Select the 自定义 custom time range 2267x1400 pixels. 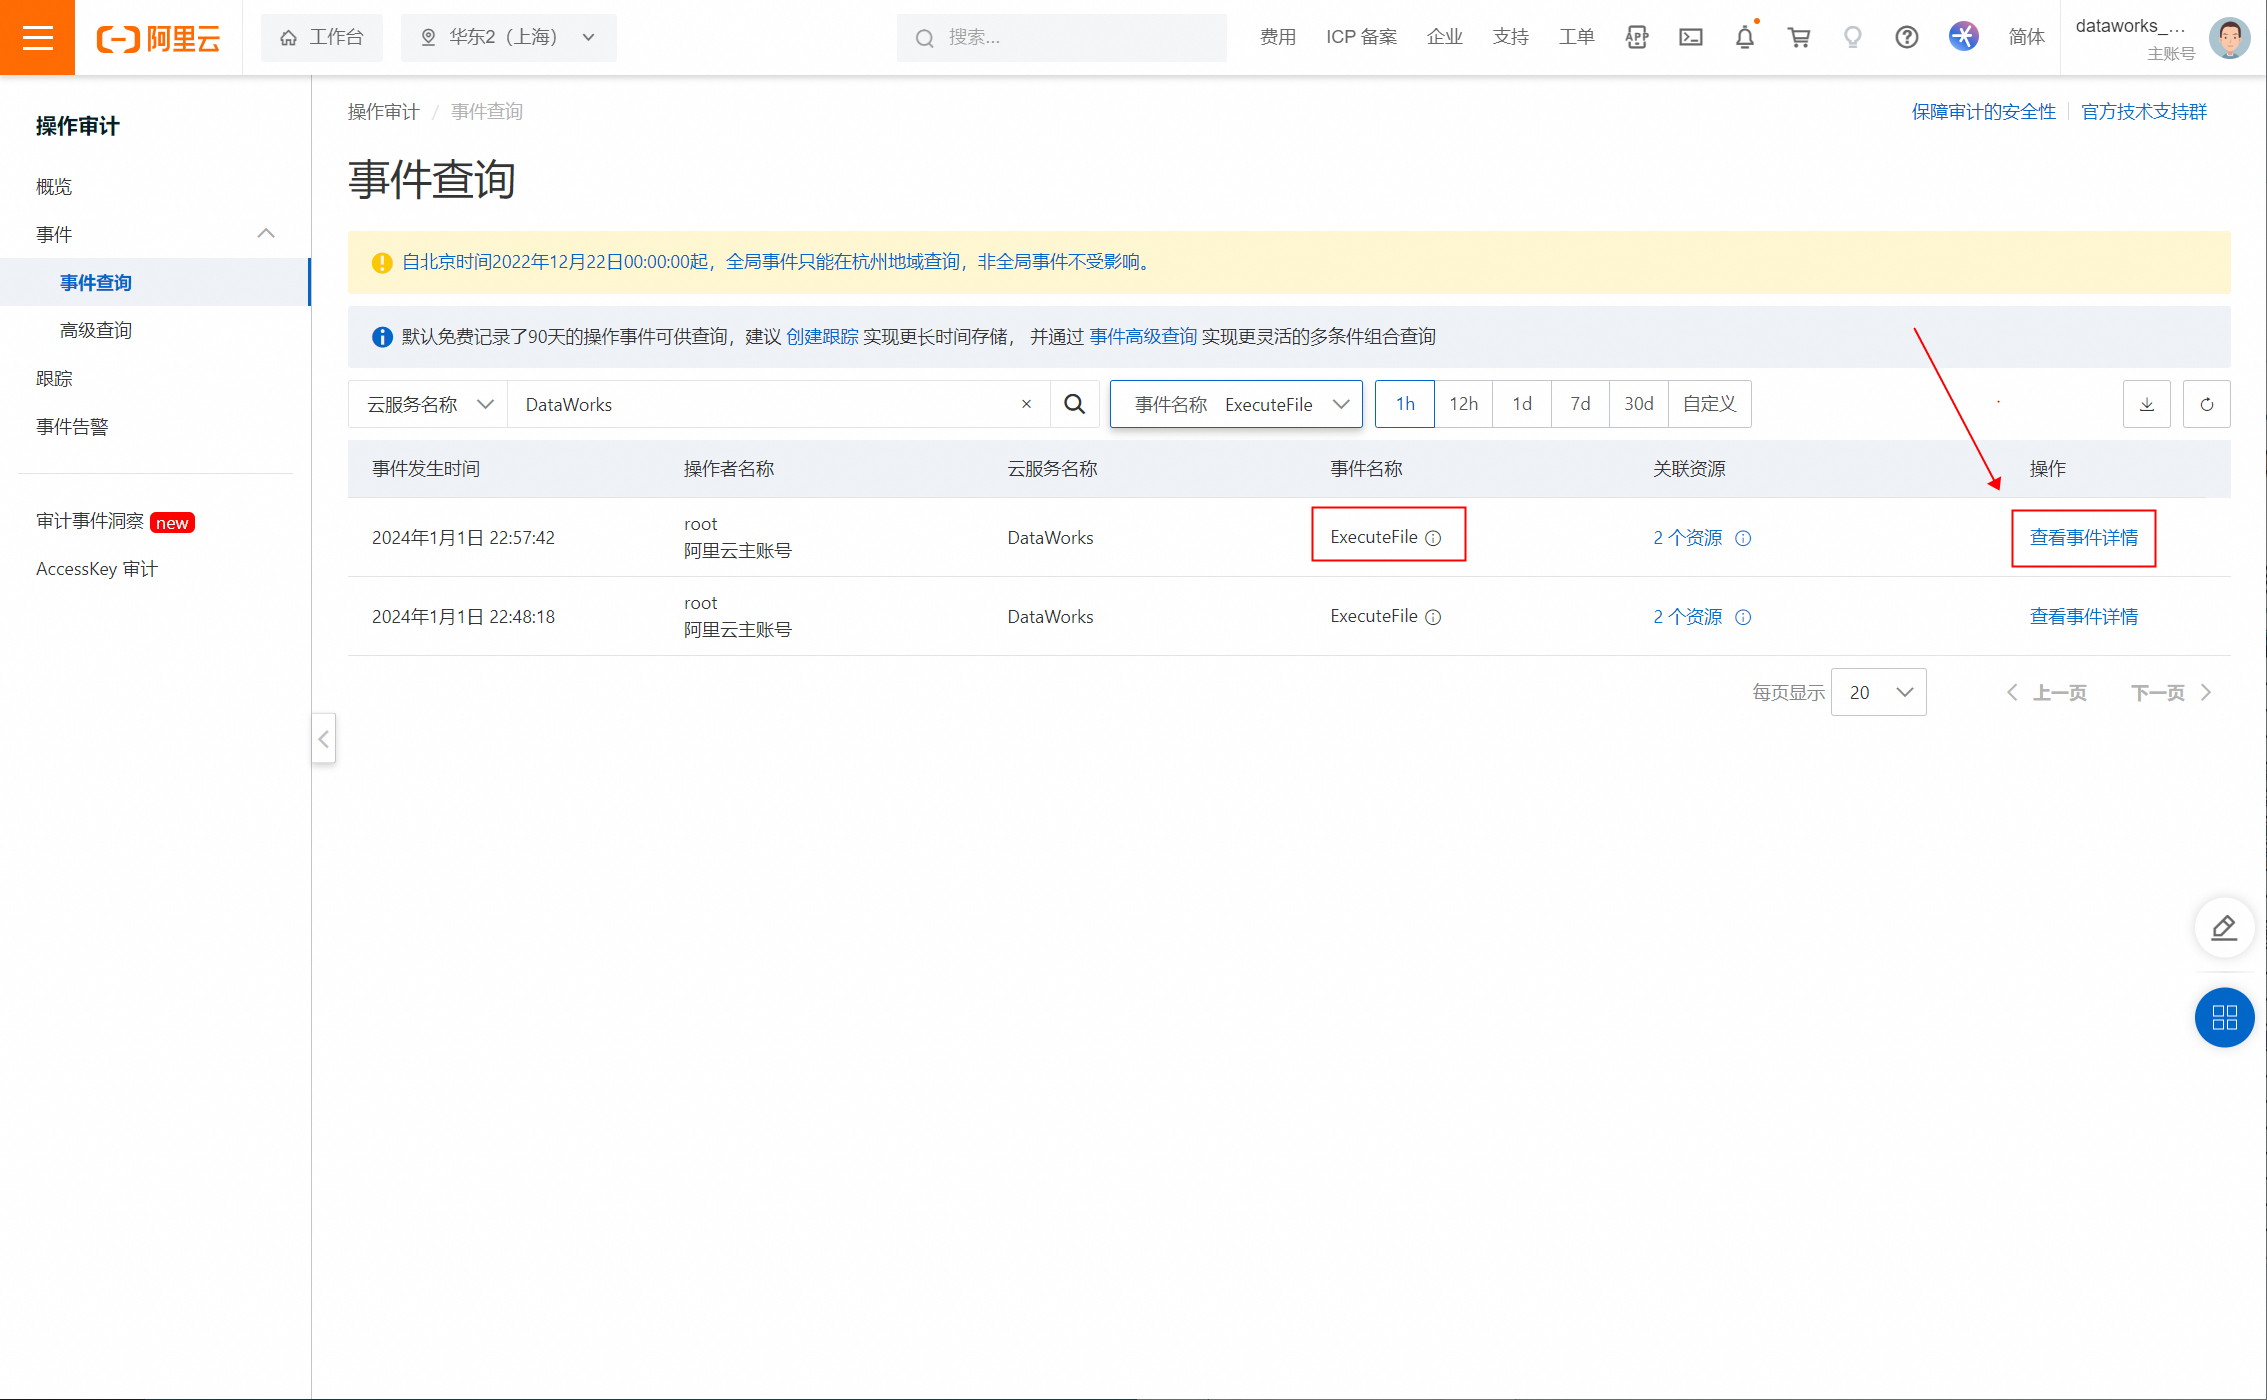coord(1709,404)
